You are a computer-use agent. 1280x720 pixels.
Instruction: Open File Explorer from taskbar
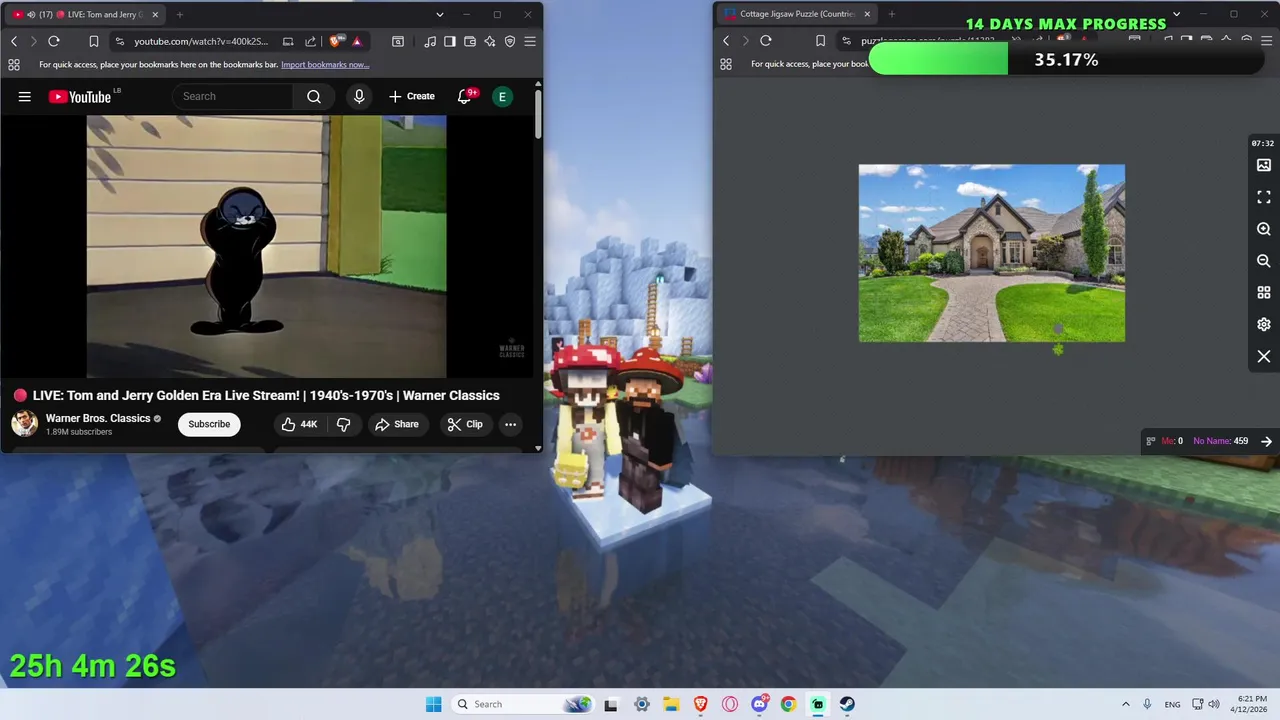tap(671, 704)
